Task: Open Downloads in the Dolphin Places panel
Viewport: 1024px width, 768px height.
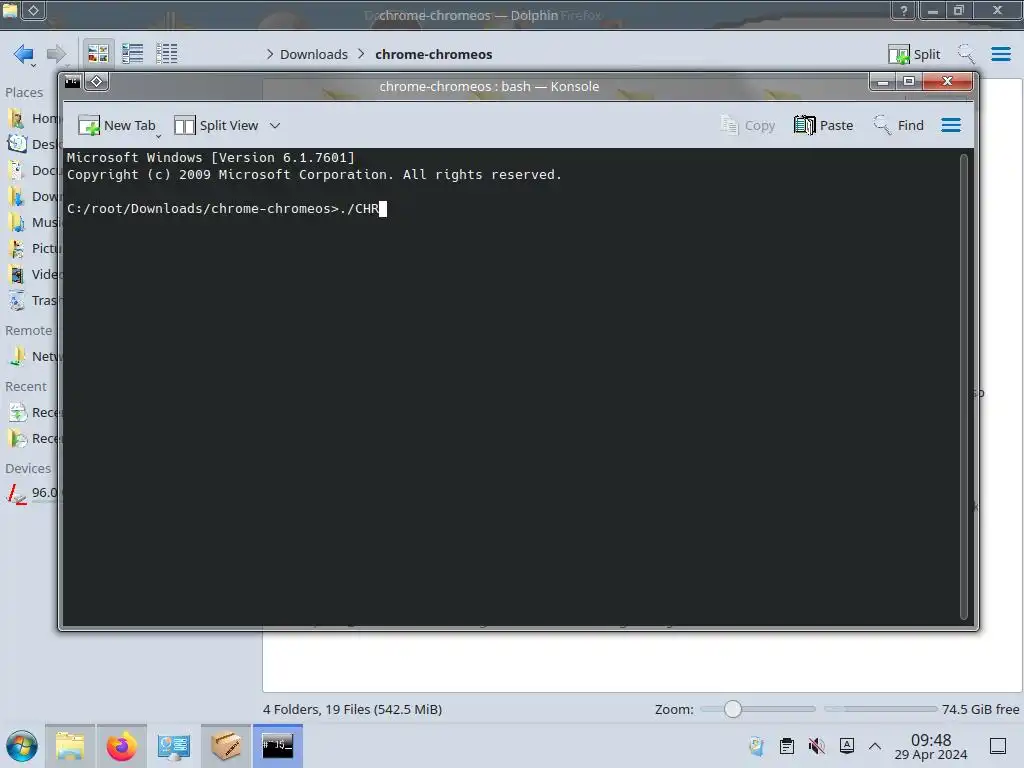Action: click(33, 197)
